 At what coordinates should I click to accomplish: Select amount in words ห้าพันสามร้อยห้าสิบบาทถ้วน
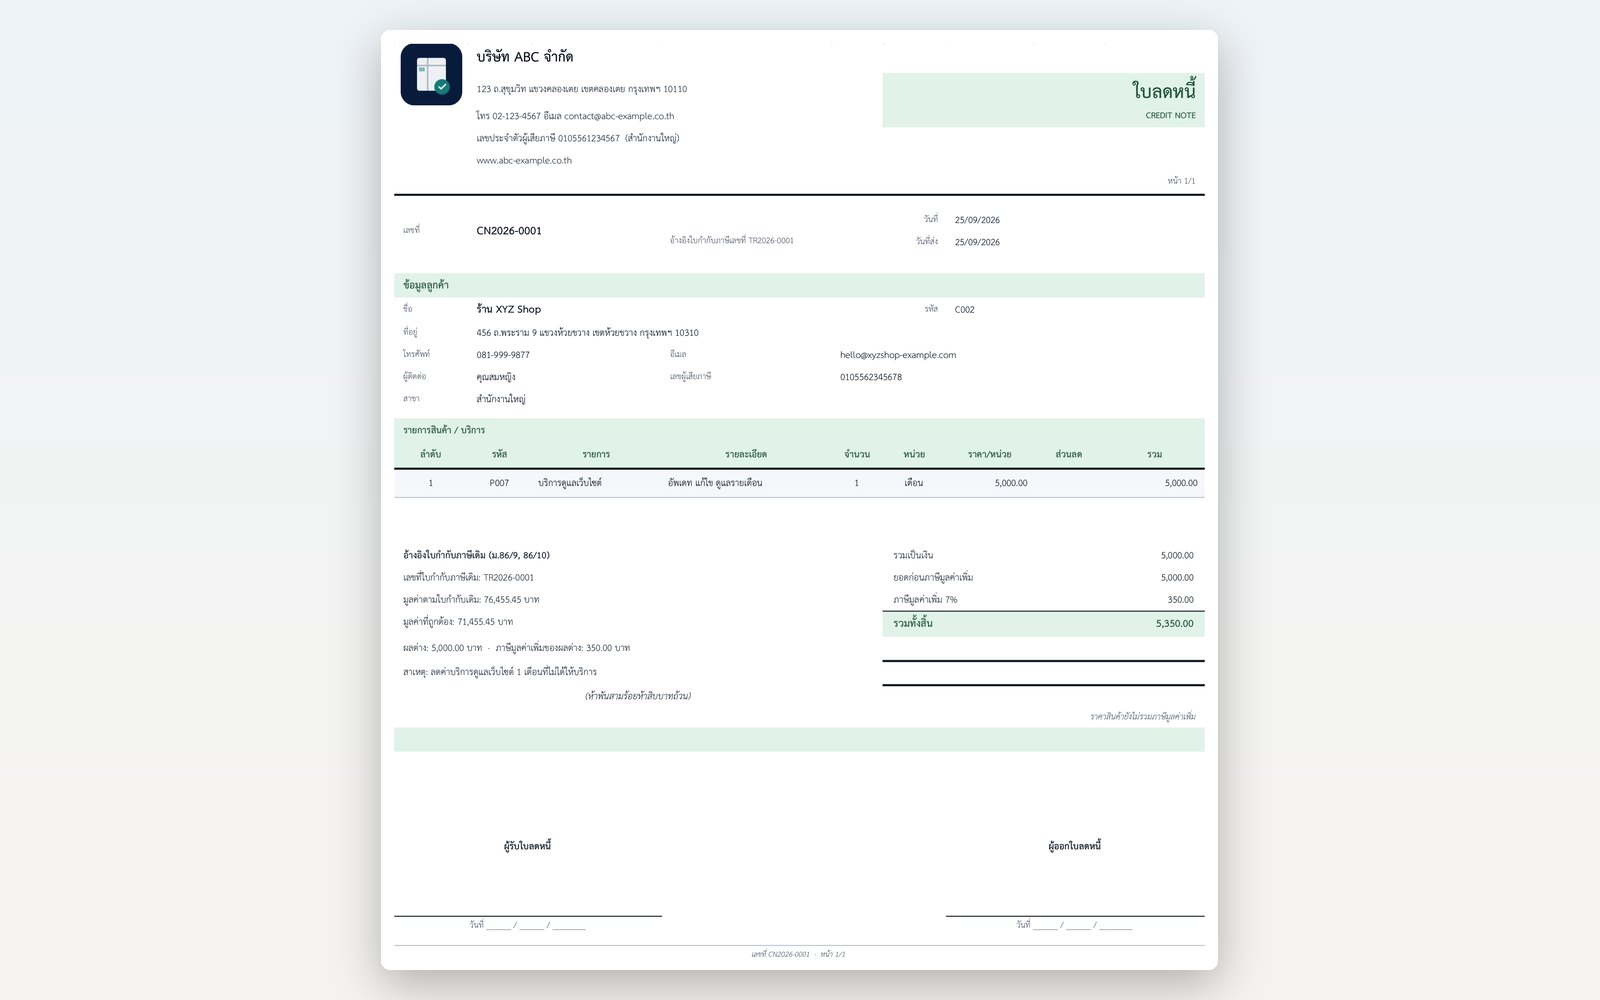(x=638, y=696)
